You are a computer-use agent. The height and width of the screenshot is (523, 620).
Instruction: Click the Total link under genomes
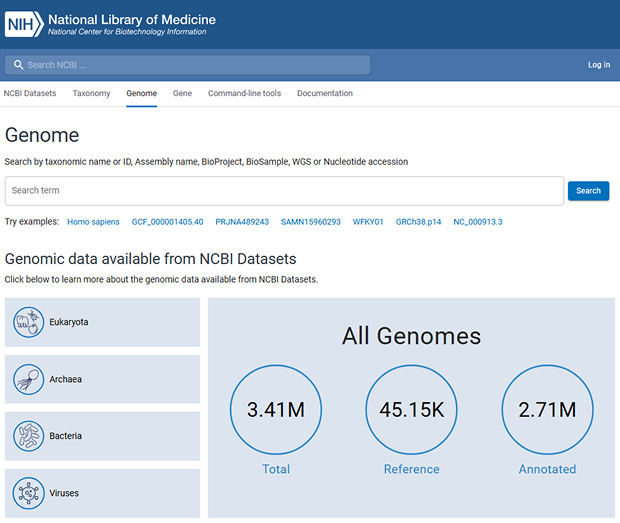click(276, 469)
